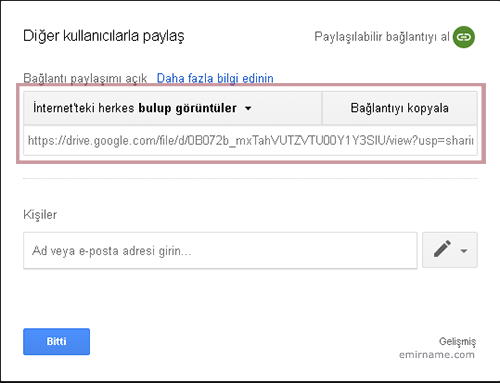The width and height of the screenshot is (500, 383).
Task: Click the blue "Bitti" button
Action: click(56, 341)
